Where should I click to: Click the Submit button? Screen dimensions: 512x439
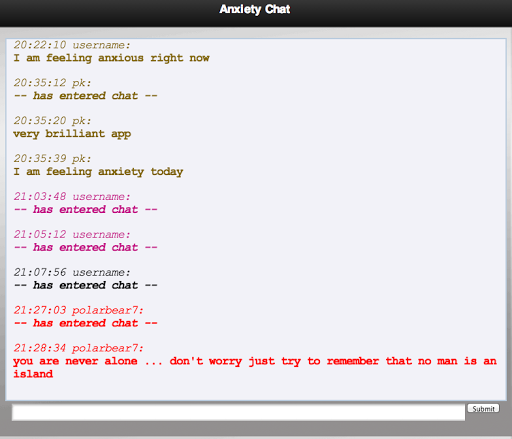click(x=483, y=408)
